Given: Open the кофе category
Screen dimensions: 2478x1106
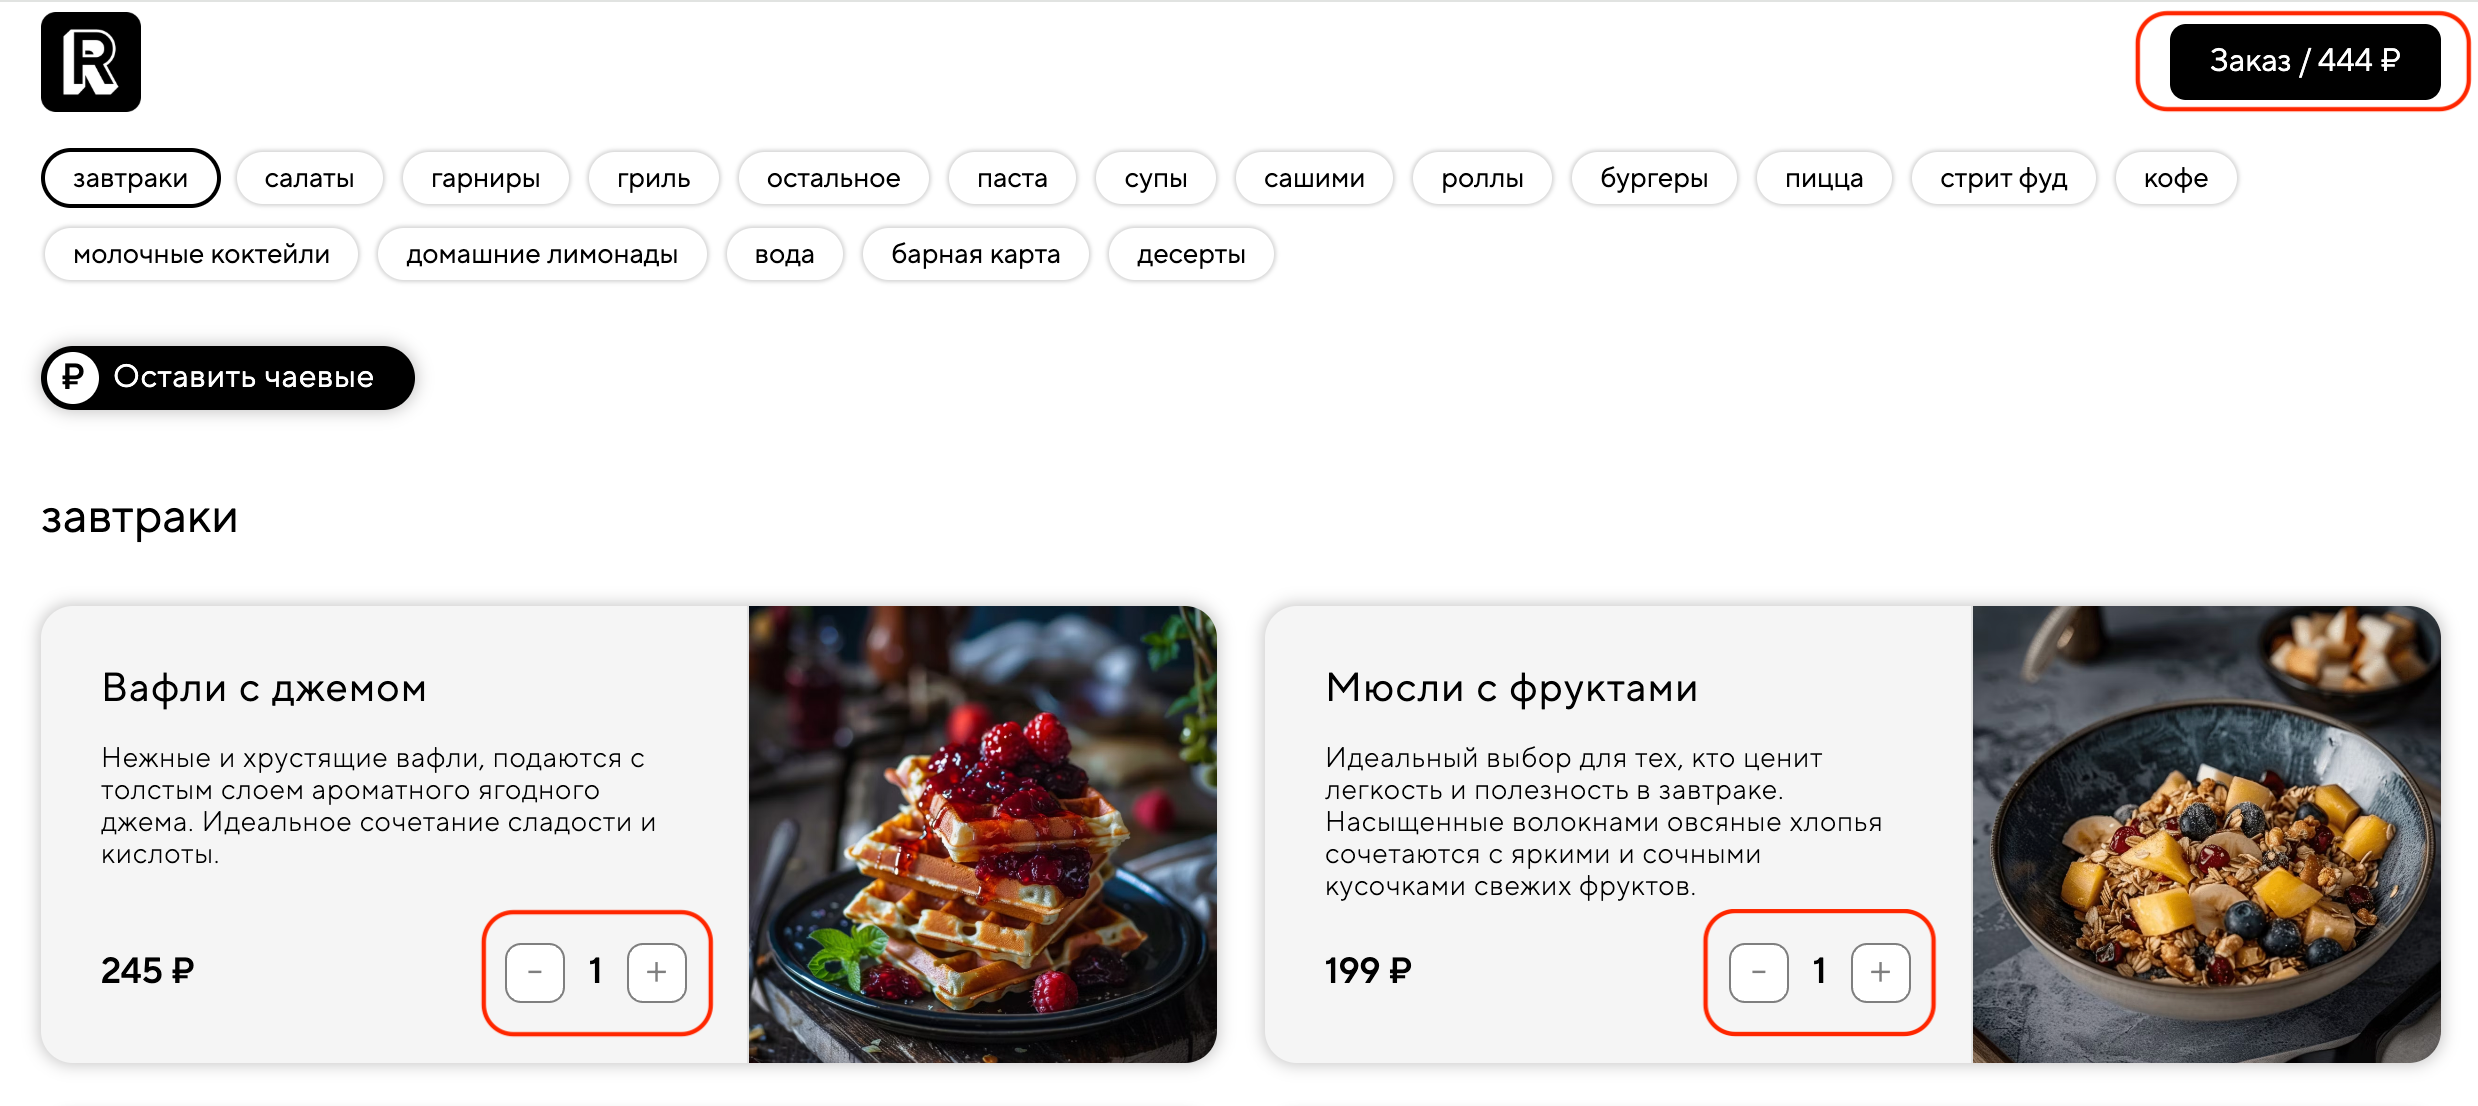Looking at the screenshot, I should (2176, 178).
